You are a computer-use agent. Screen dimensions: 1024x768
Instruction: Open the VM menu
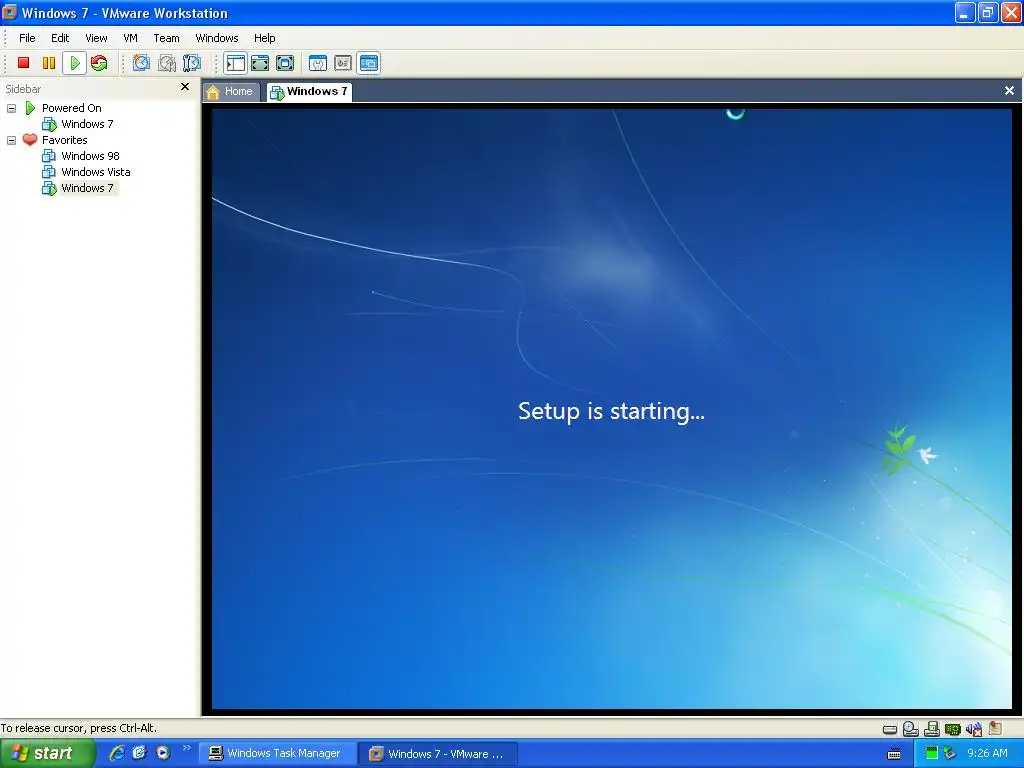[131, 38]
